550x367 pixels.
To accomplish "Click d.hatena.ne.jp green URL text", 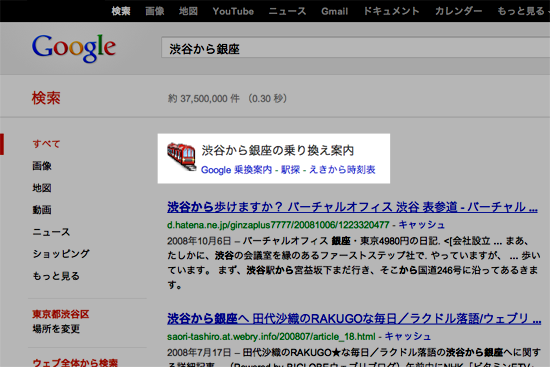I will 278,225.
